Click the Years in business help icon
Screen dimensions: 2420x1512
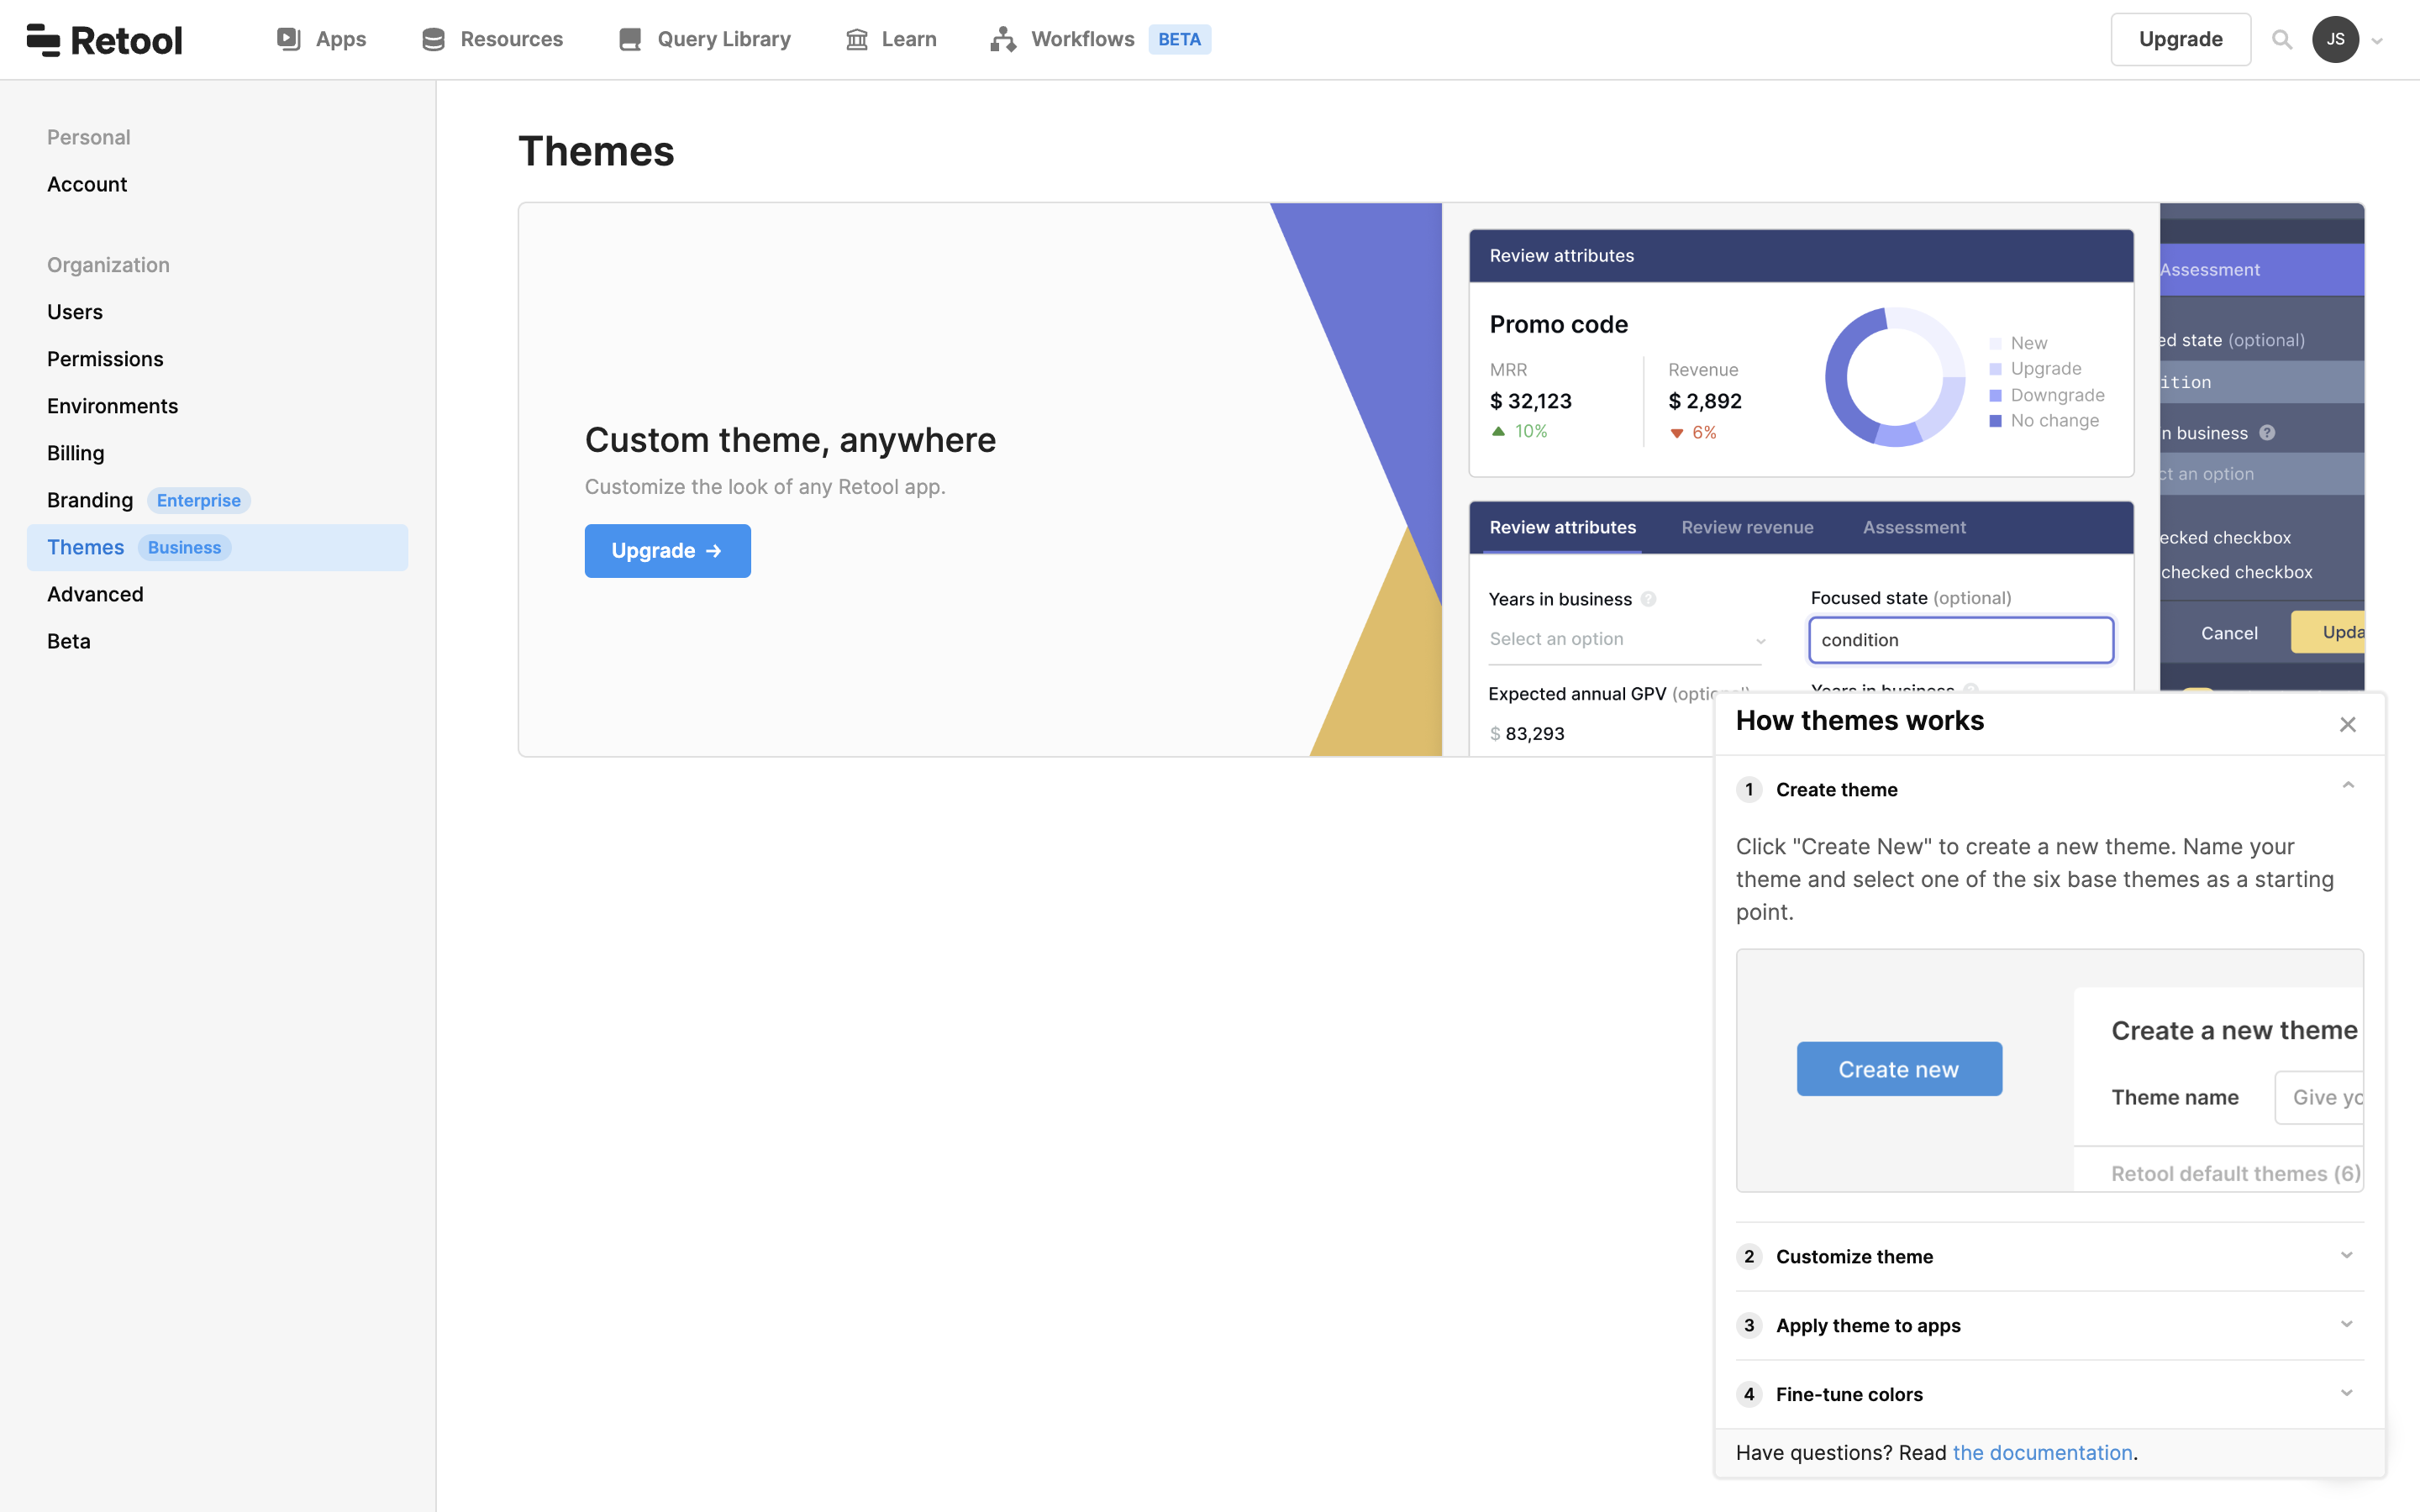pos(1648,599)
